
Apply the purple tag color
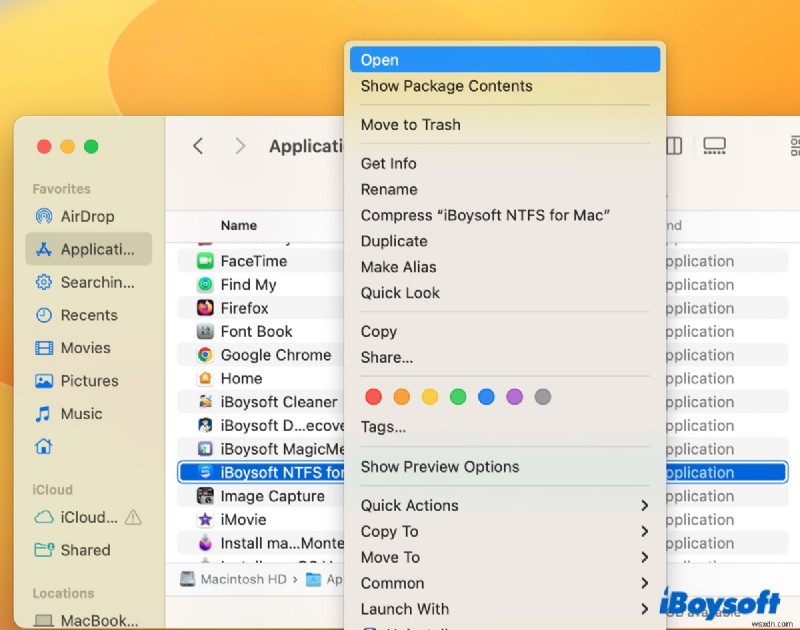514,396
